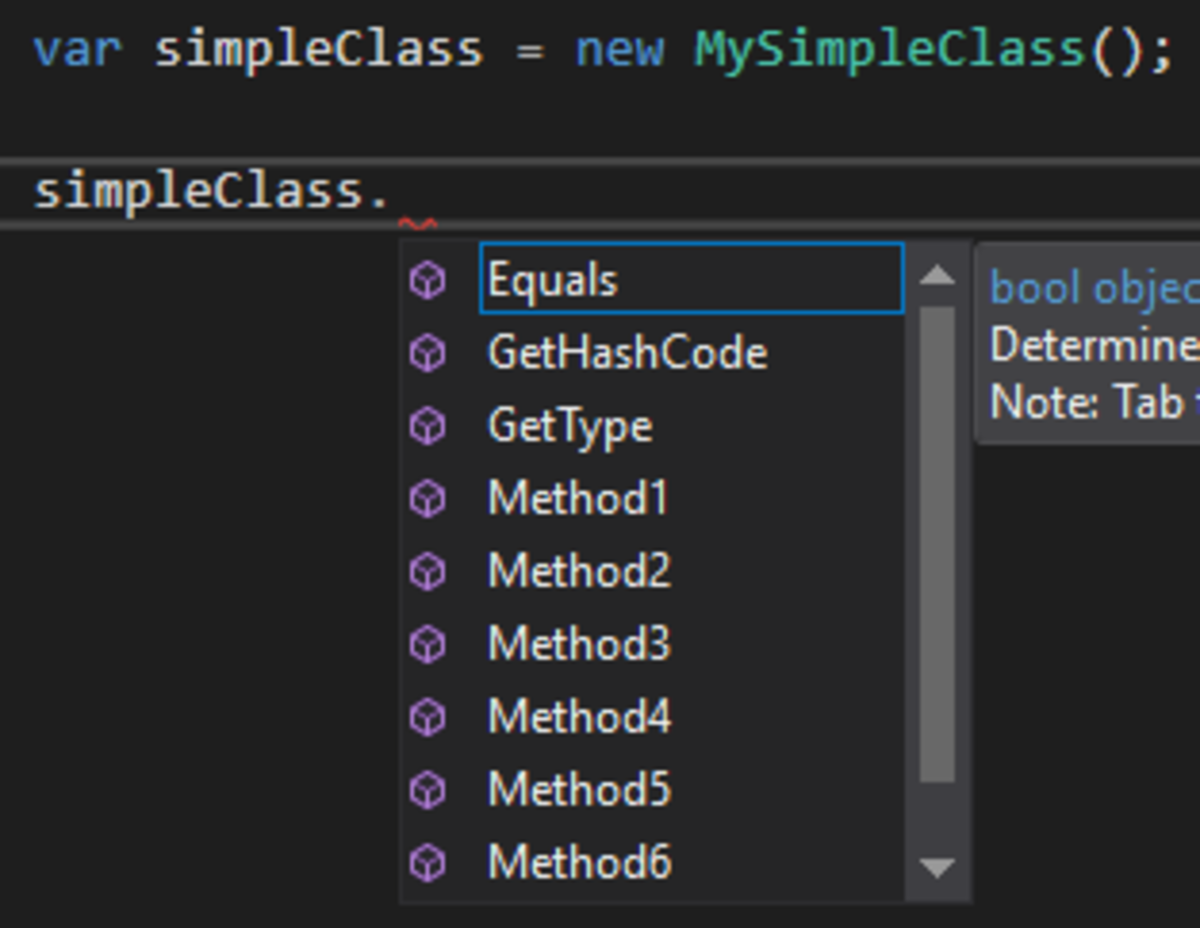Select Equals in the completion list
Screen dimensions: 1200x928
(692, 279)
